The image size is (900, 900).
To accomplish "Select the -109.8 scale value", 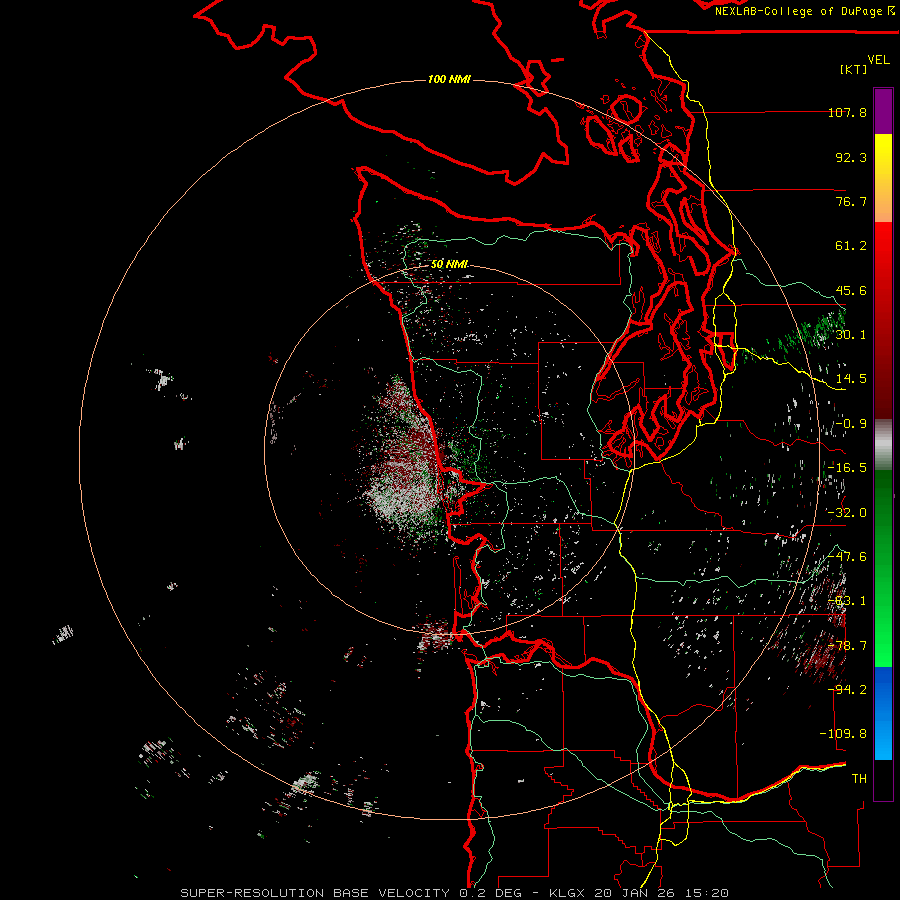I will (x=843, y=734).
